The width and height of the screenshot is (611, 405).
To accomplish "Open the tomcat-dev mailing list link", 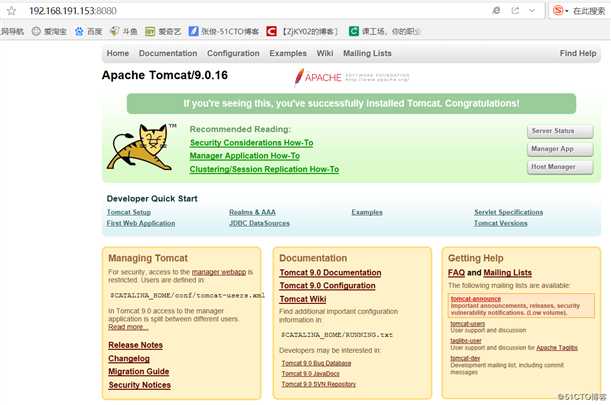I will [x=465, y=358].
